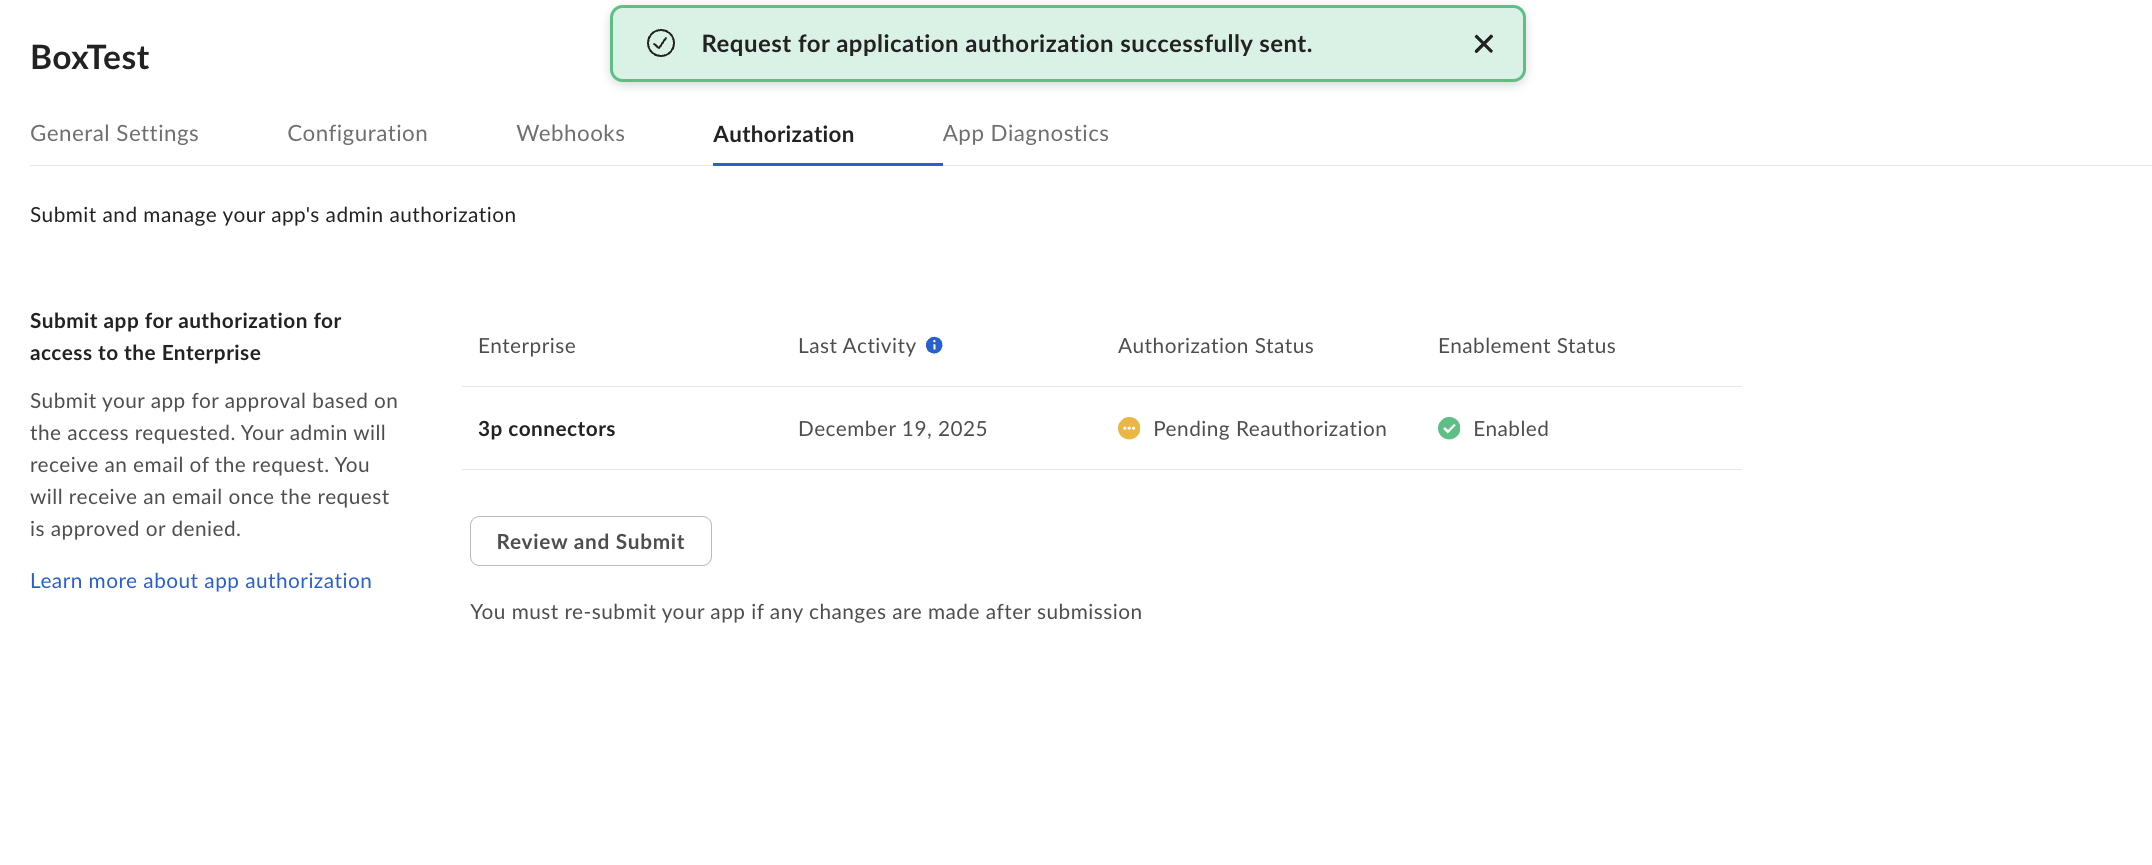Open the App Diagnostics tab
The image size is (2152, 865).
(x=1025, y=133)
